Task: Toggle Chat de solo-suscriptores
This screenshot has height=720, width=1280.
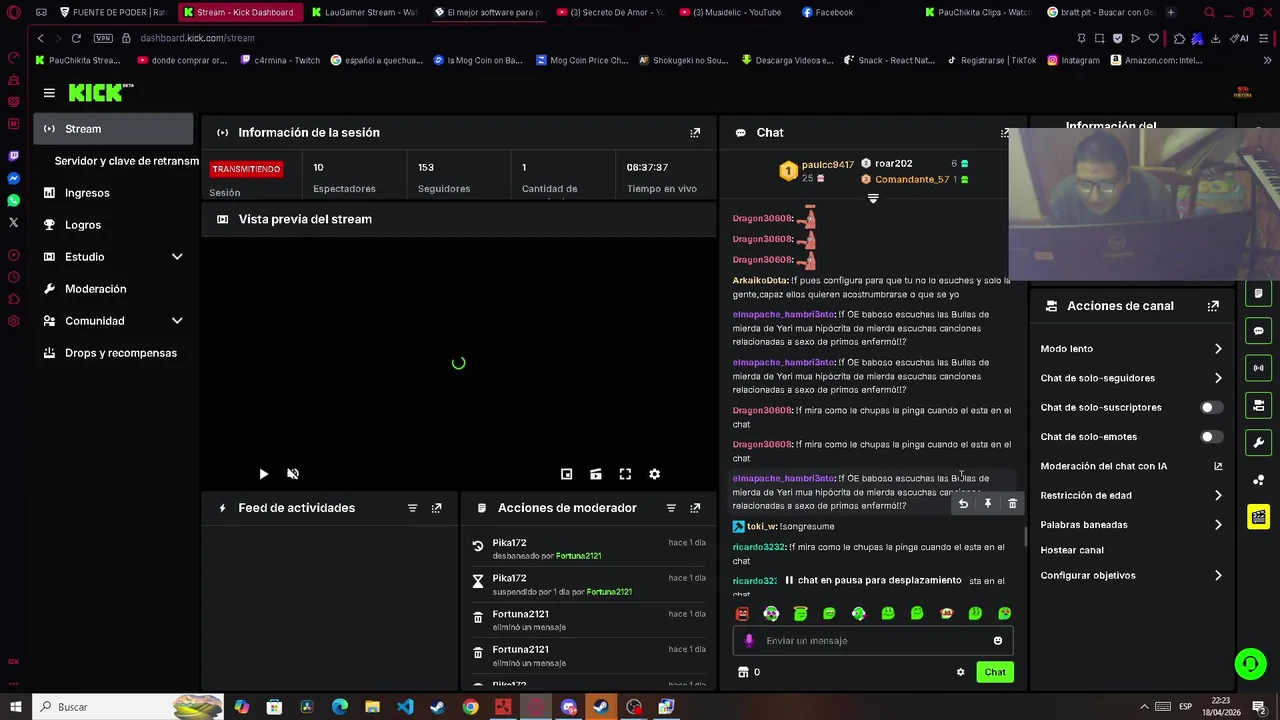Action: pos(1210,408)
